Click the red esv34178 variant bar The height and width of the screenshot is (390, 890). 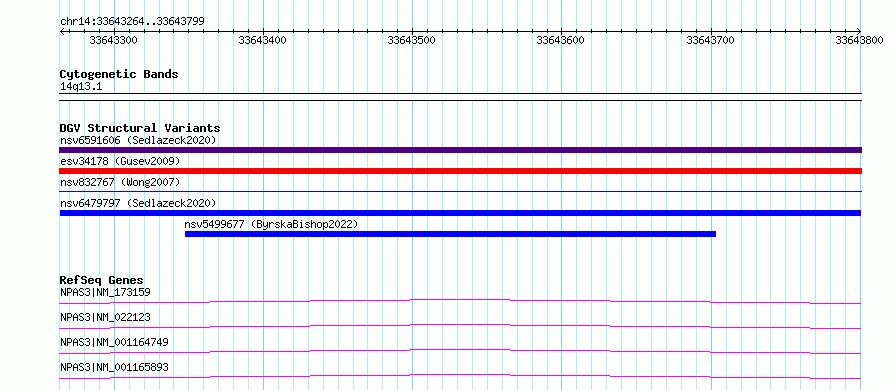click(460, 171)
